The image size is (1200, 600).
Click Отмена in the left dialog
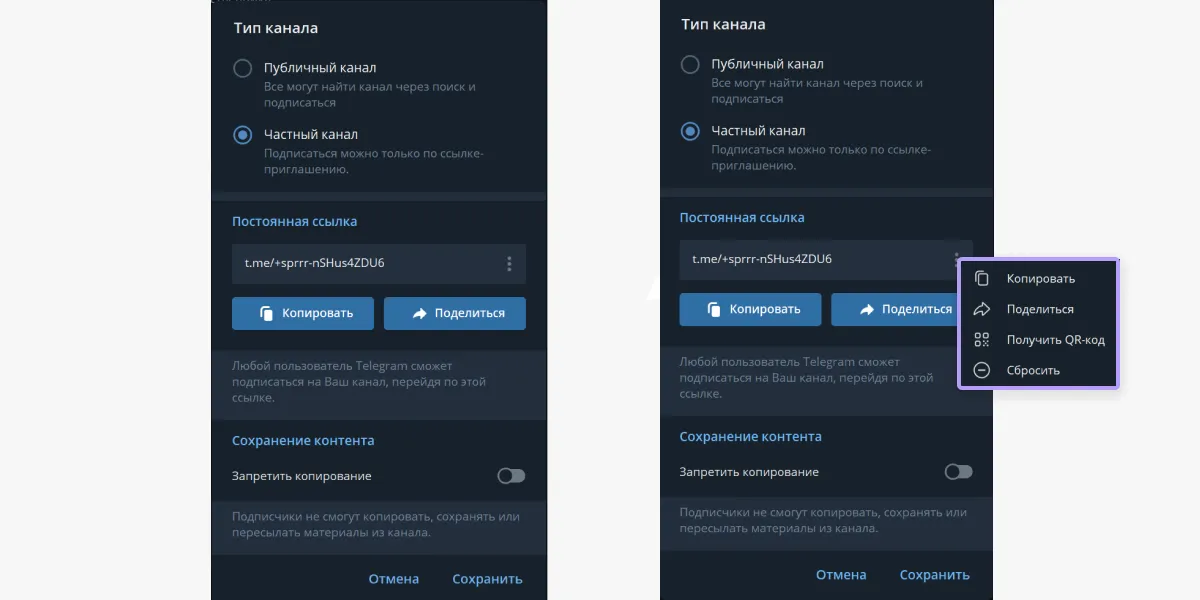pos(394,579)
